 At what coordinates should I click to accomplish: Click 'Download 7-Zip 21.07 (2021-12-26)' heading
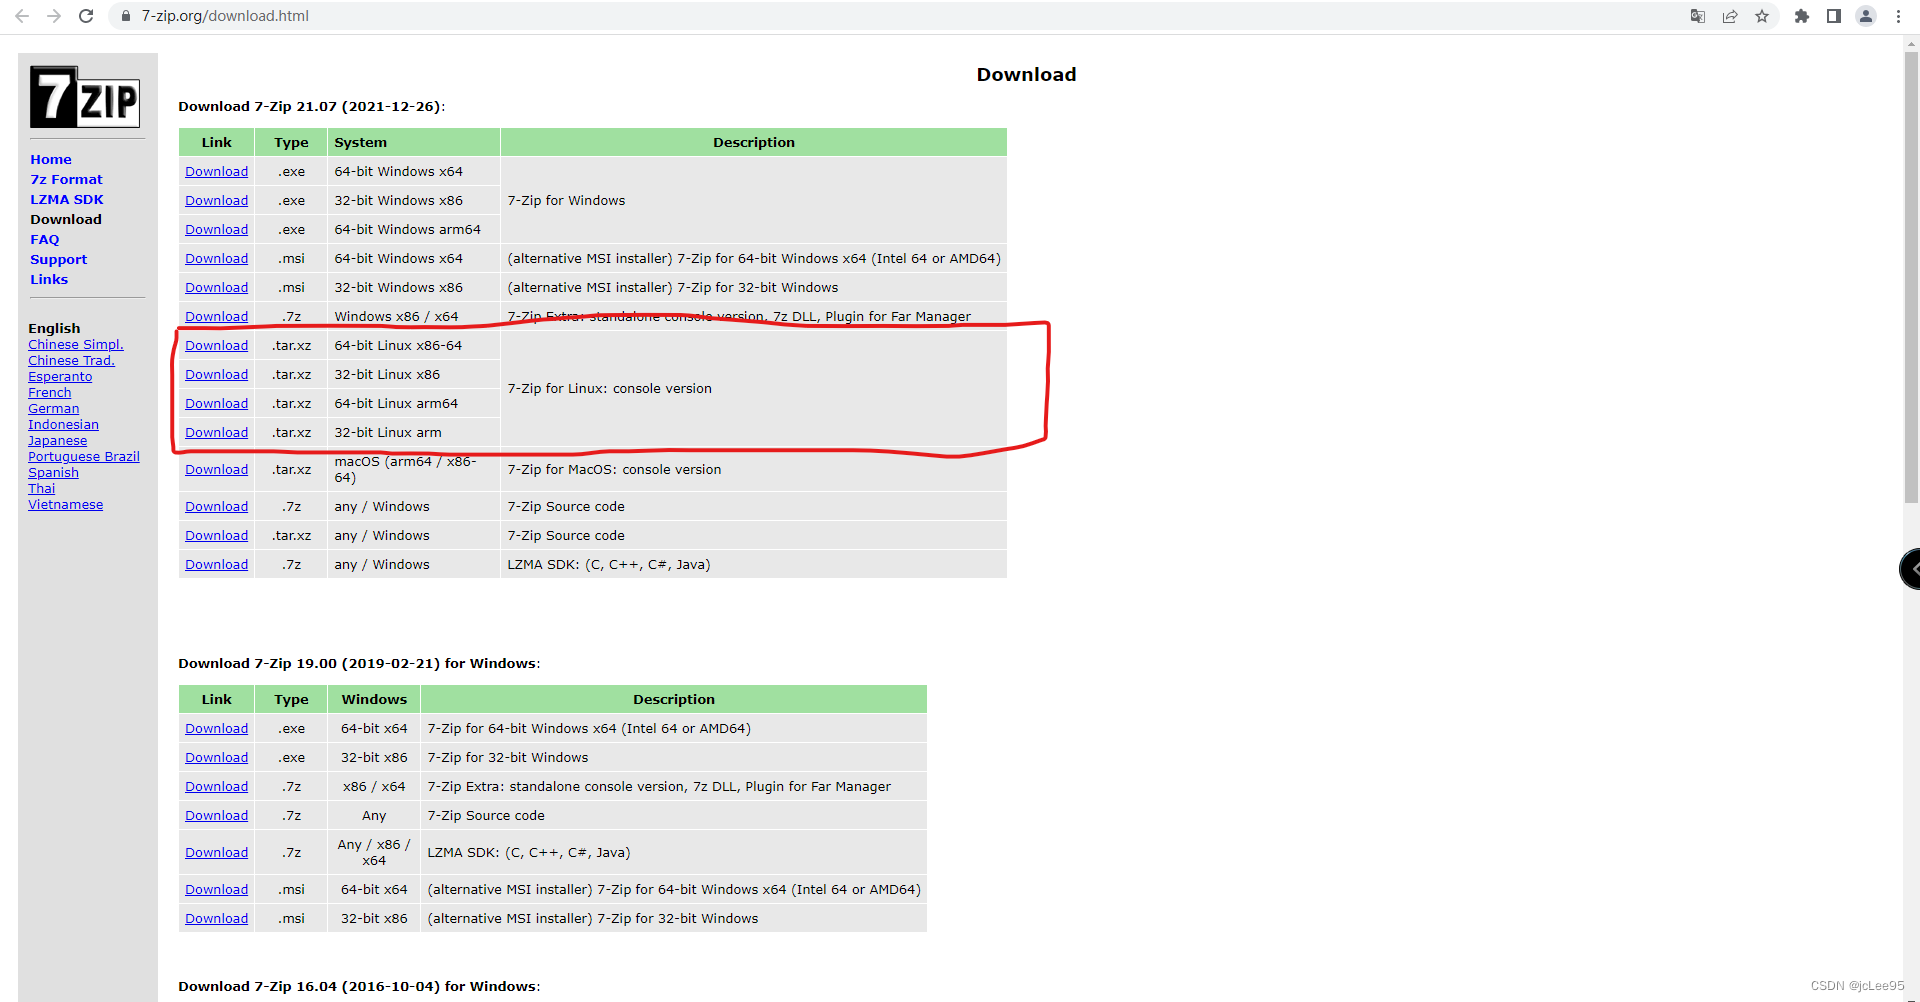click(x=312, y=107)
